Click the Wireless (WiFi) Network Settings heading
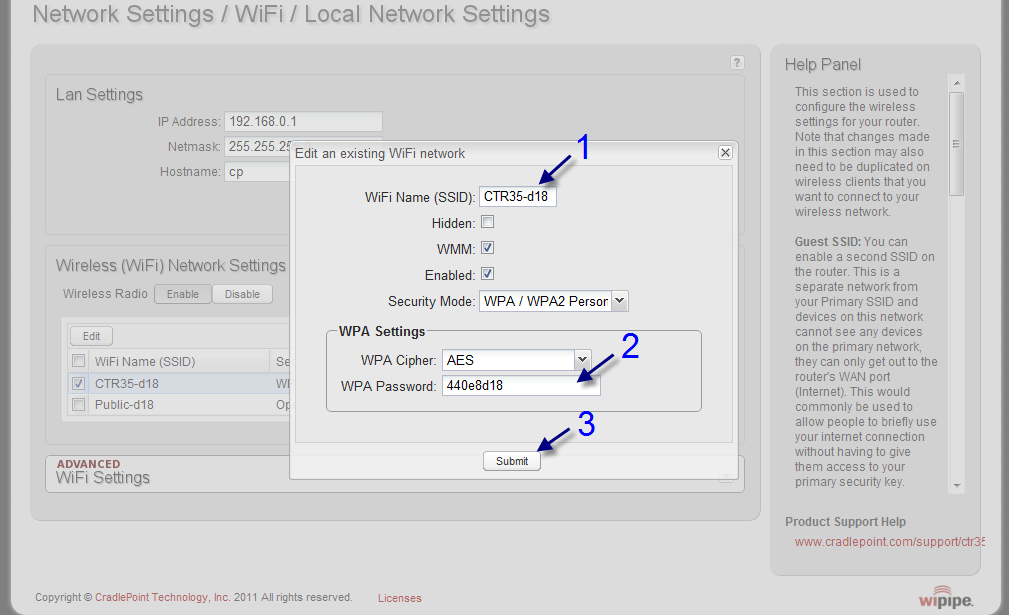Image resolution: width=1009 pixels, height=615 pixels. (x=171, y=265)
